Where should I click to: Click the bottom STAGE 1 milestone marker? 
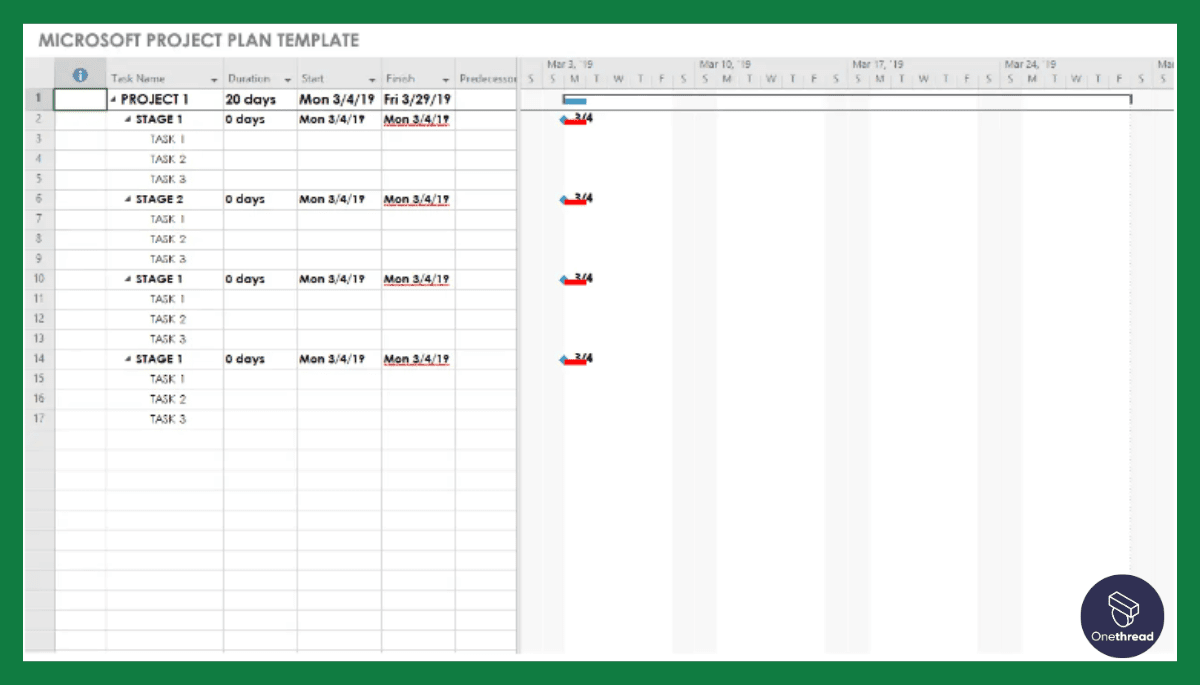coord(564,359)
